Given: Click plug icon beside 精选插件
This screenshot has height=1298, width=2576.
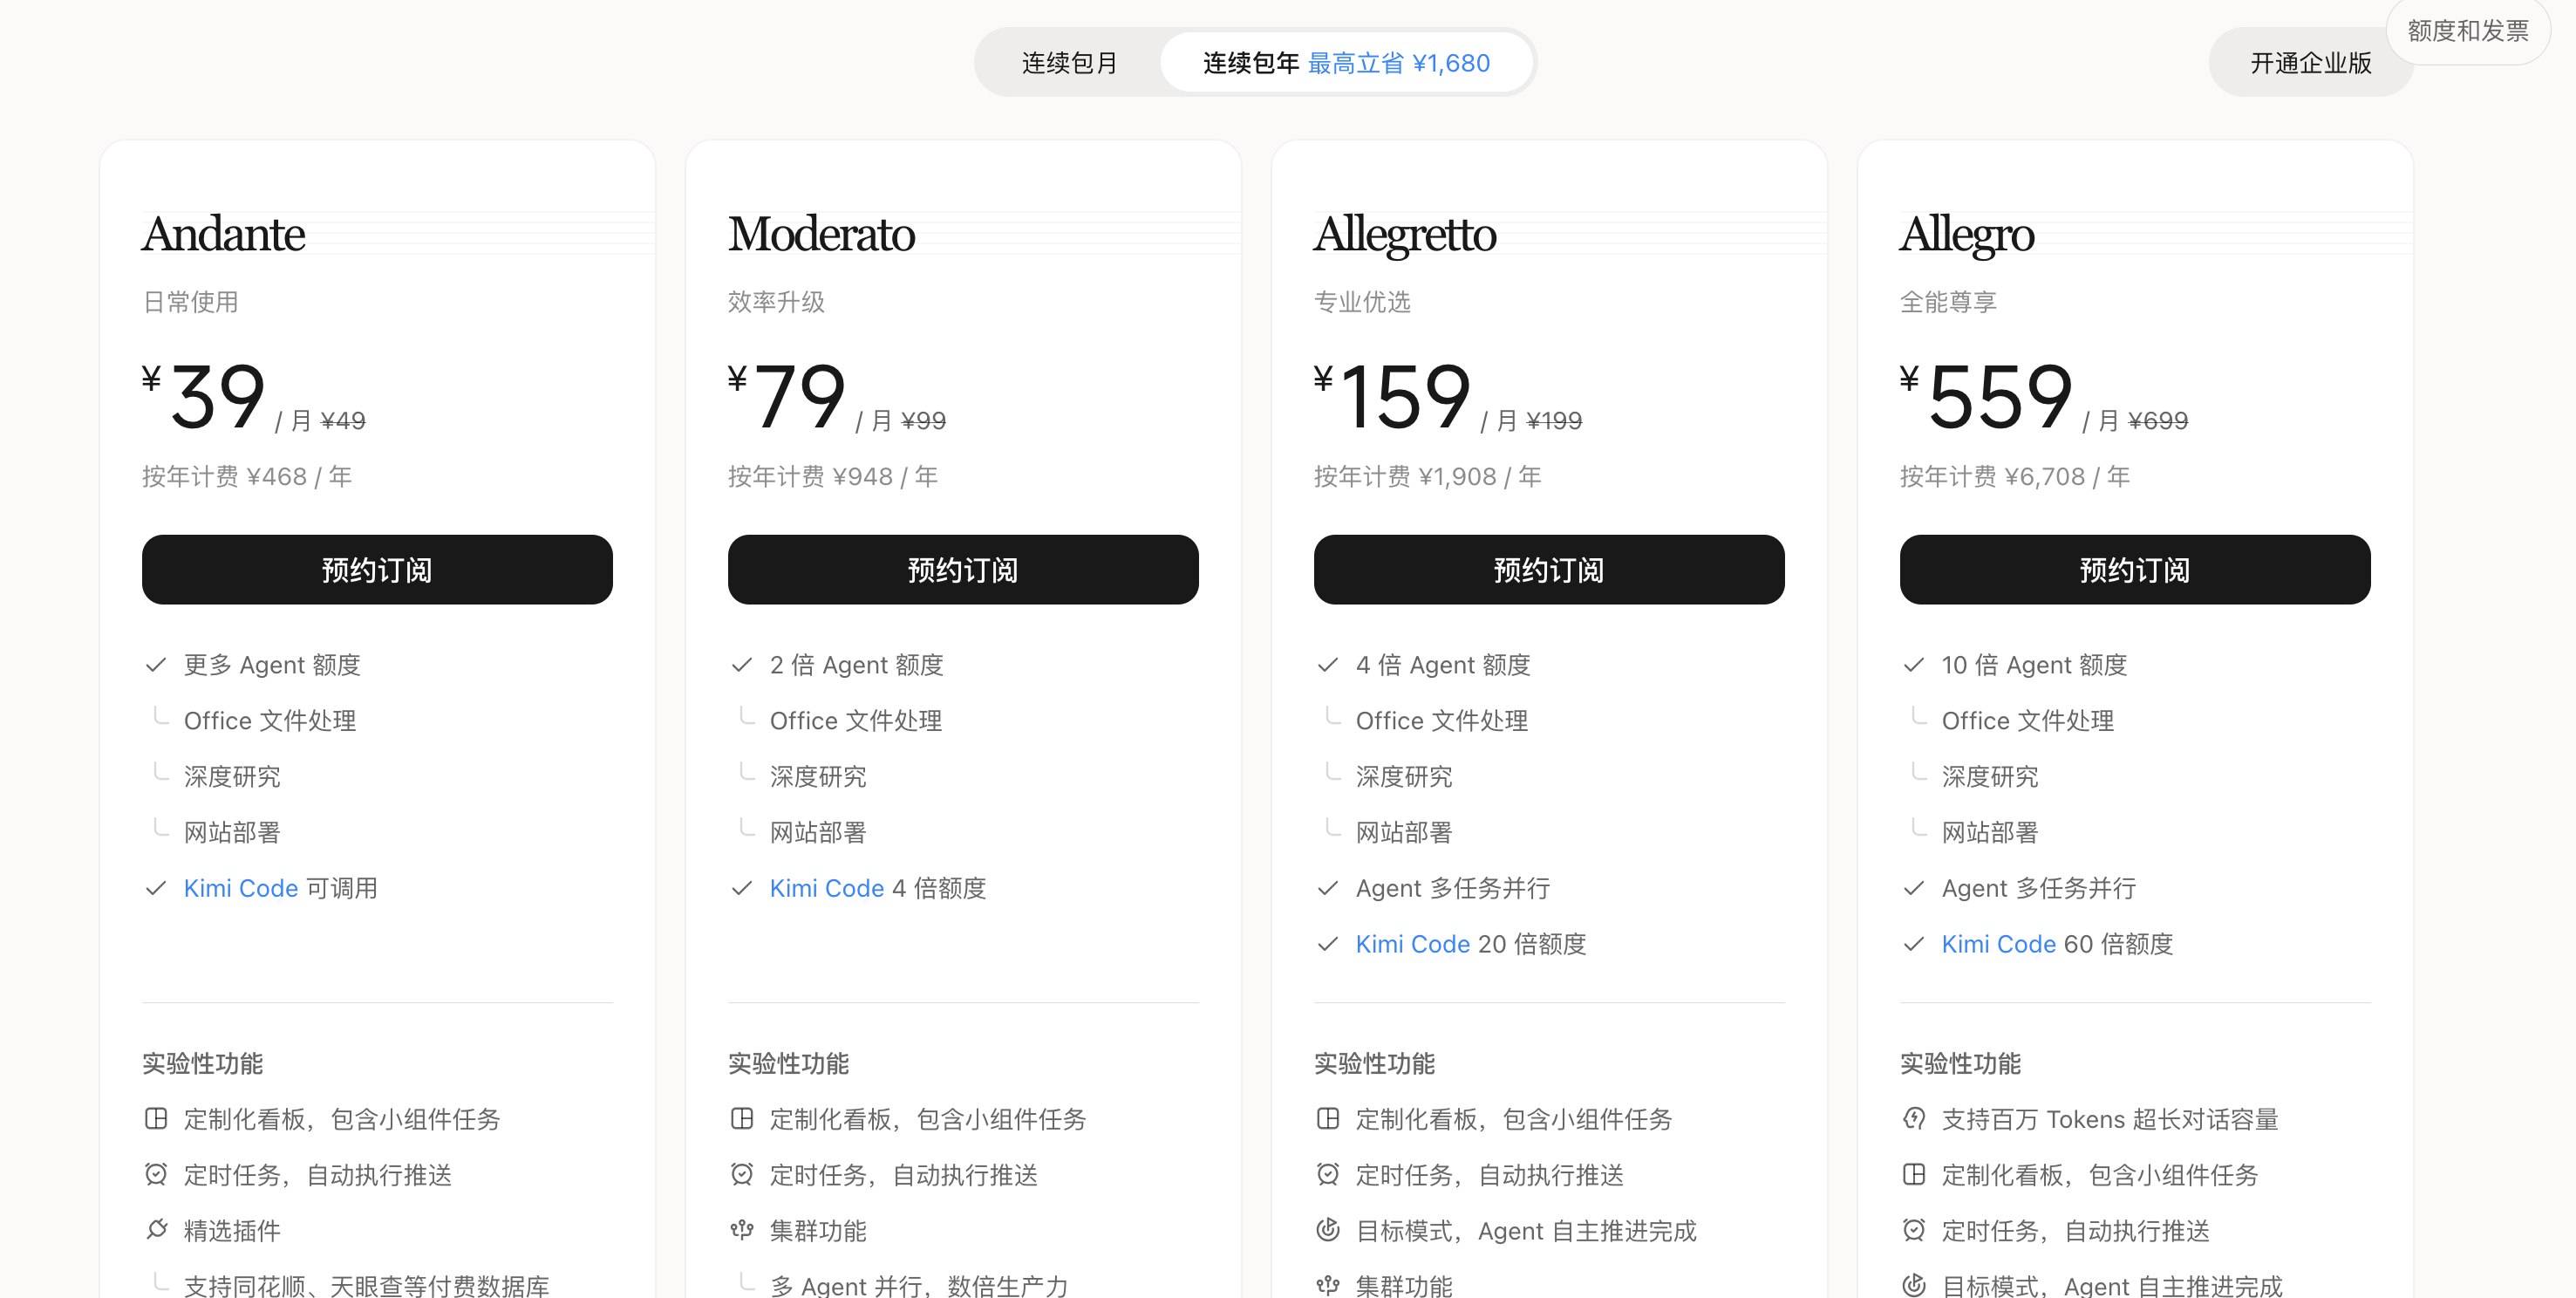Looking at the screenshot, I should coord(156,1230).
